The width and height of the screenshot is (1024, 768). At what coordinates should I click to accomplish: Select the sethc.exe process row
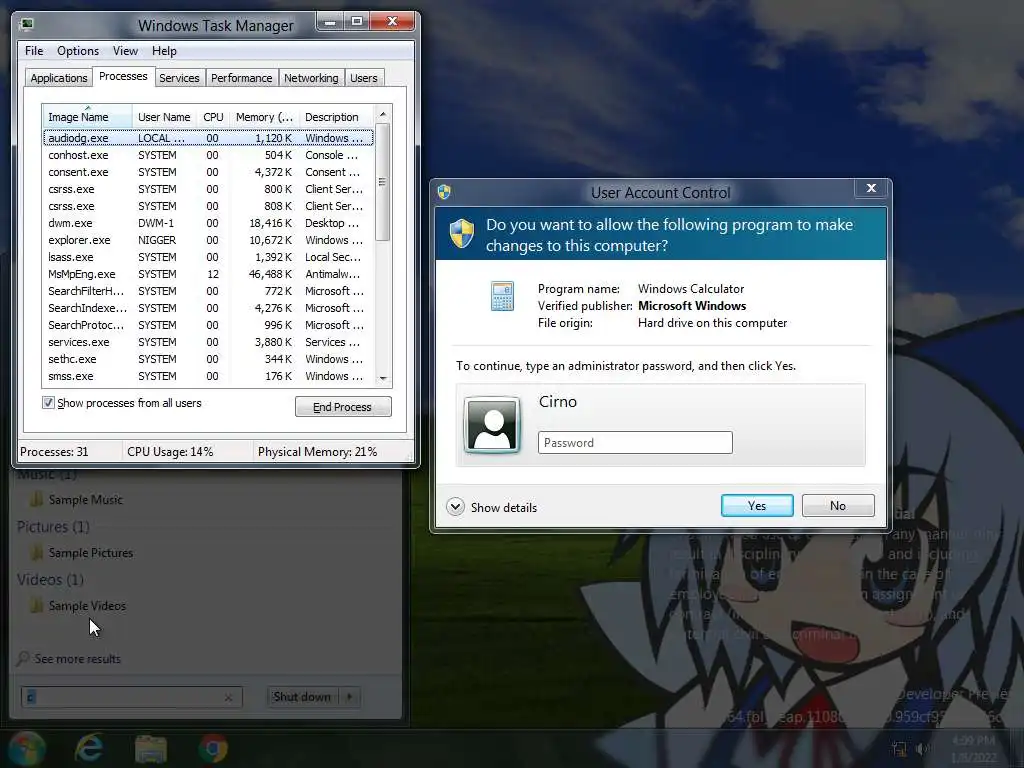(208, 359)
